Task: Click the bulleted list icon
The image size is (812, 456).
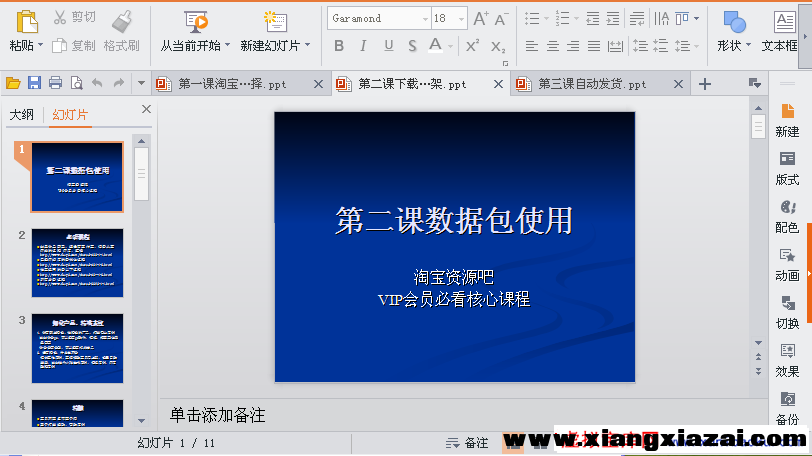Action: [532, 19]
